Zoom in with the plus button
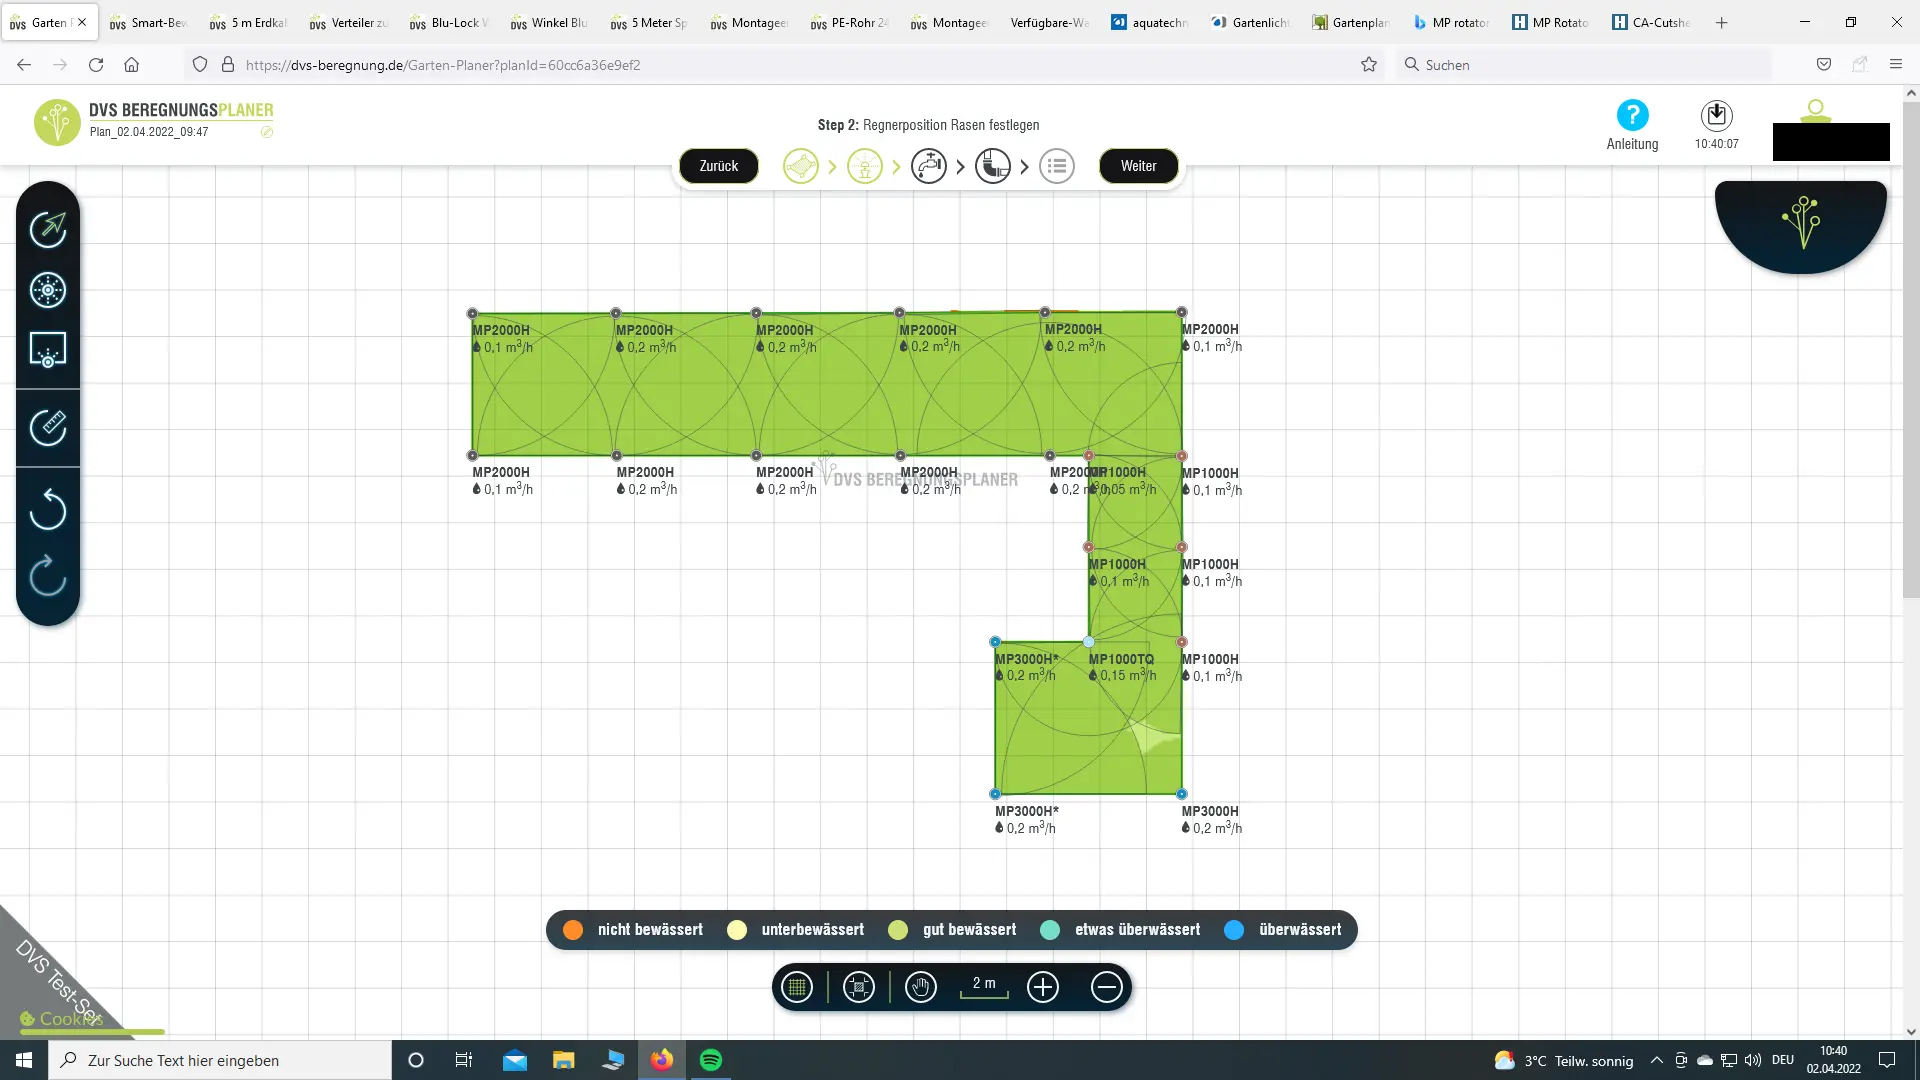The width and height of the screenshot is (1920, 1080). tap(1043, 988)
